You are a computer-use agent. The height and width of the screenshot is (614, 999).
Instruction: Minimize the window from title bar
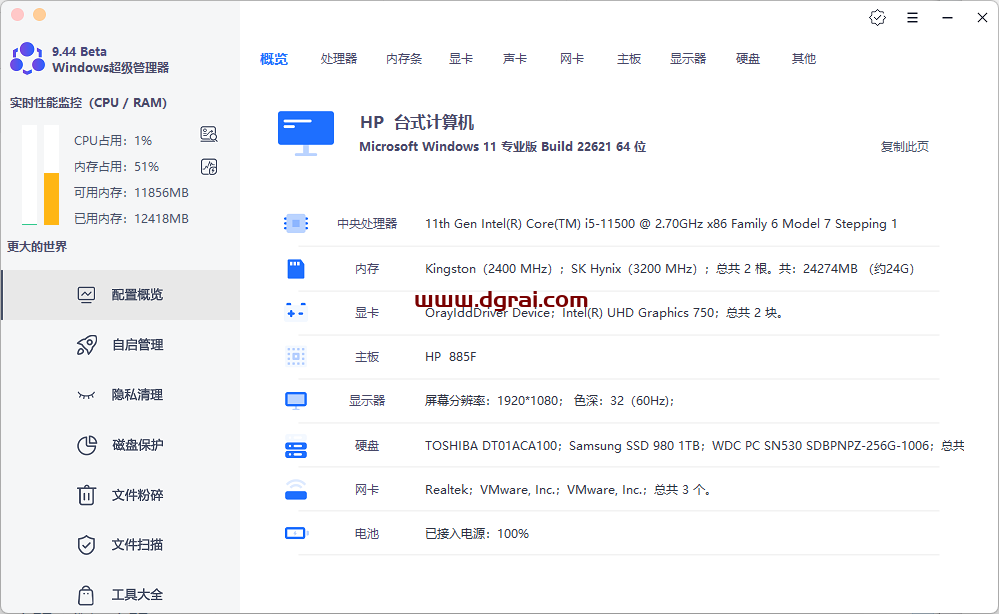(947, 18)
